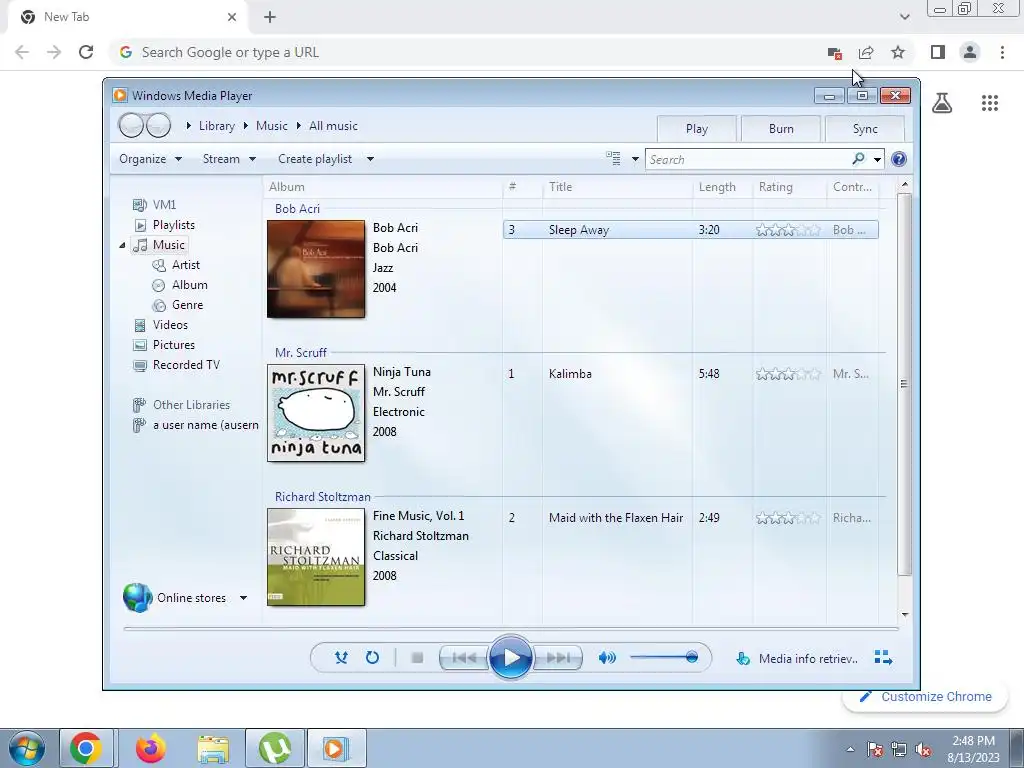The image size is (1024, 768).
Task: Click the Media info retrieval status icon
Action: 743,658
